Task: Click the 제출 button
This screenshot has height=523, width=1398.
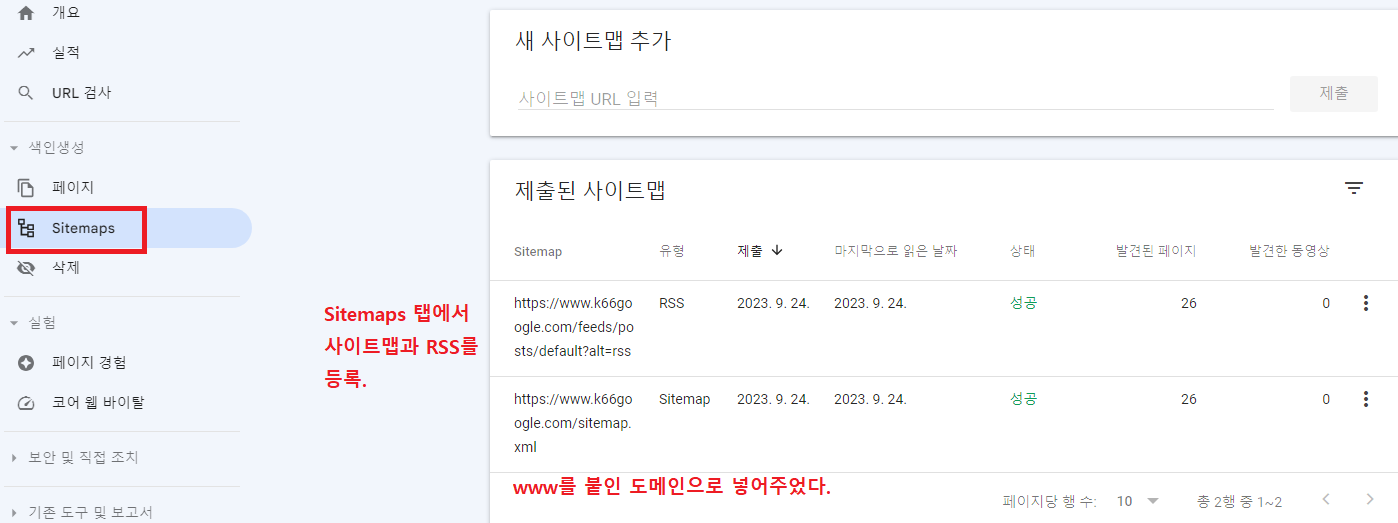Action: click(1334, 93)
